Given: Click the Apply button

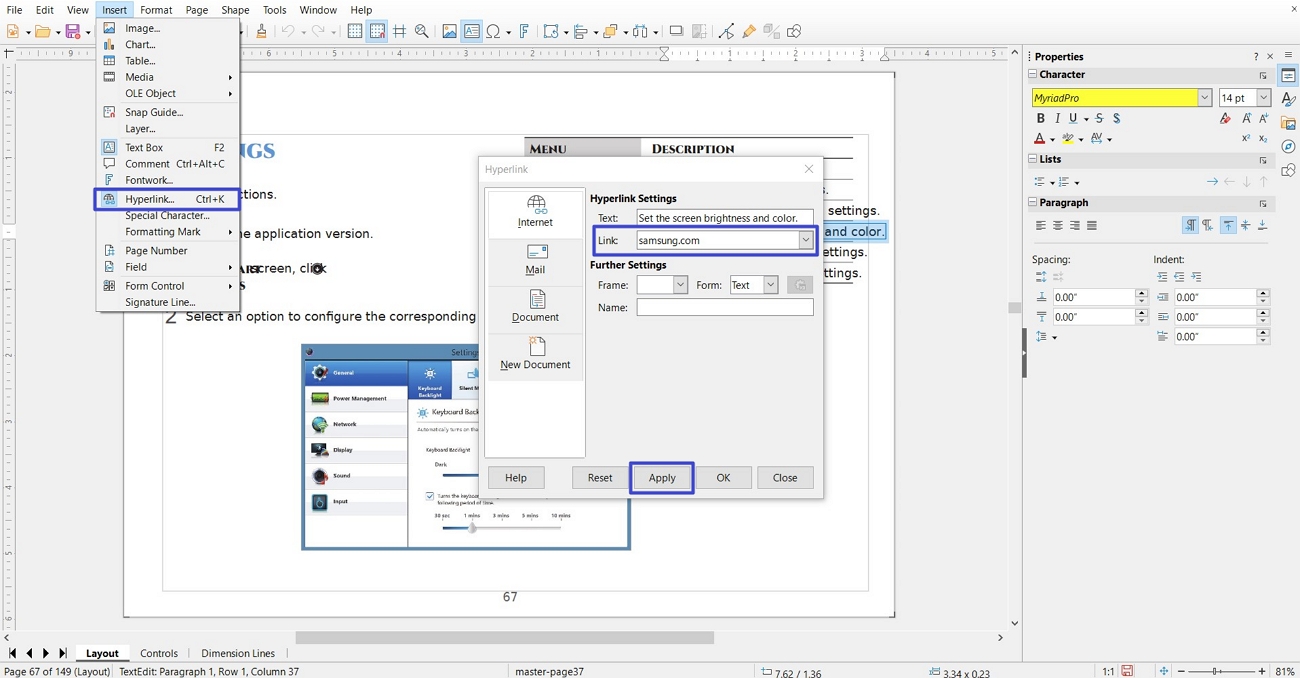Looking at the screenshot, I should point(662,478).
